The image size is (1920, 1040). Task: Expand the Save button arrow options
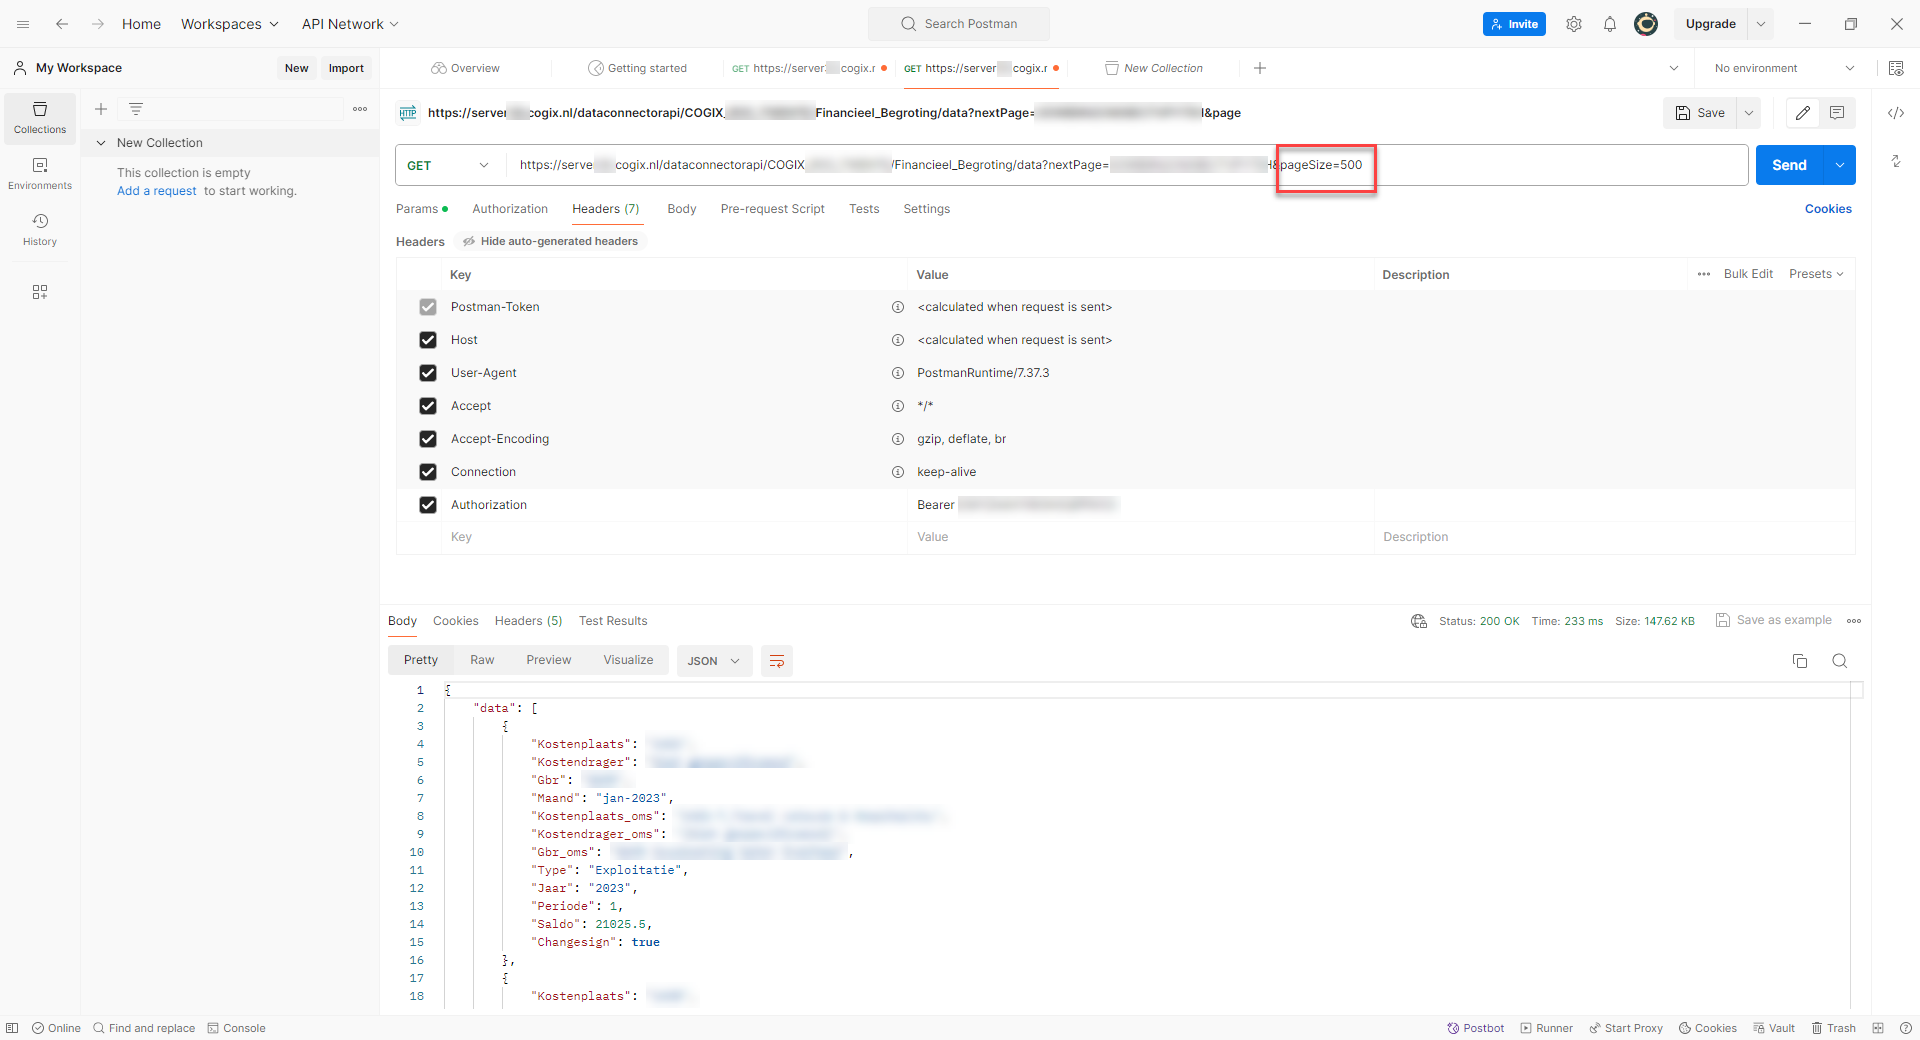pyautogui.click(x=1749, y=113)
